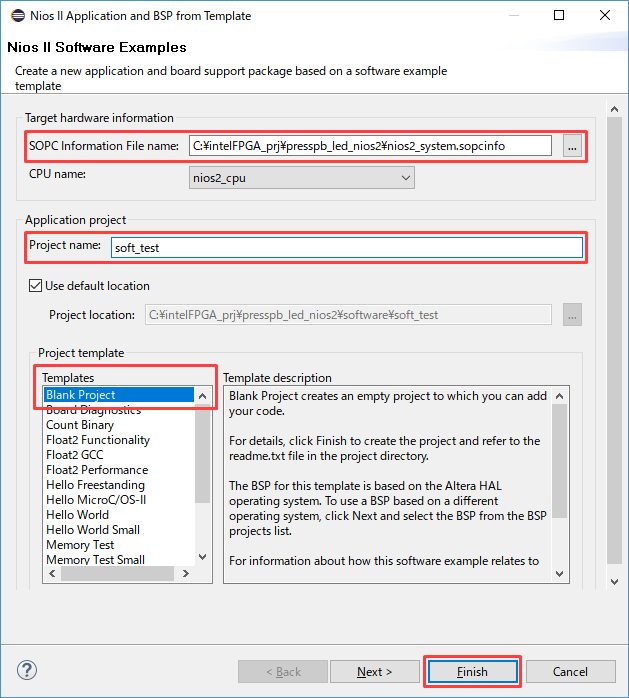Click the Next button

(374, 671)
